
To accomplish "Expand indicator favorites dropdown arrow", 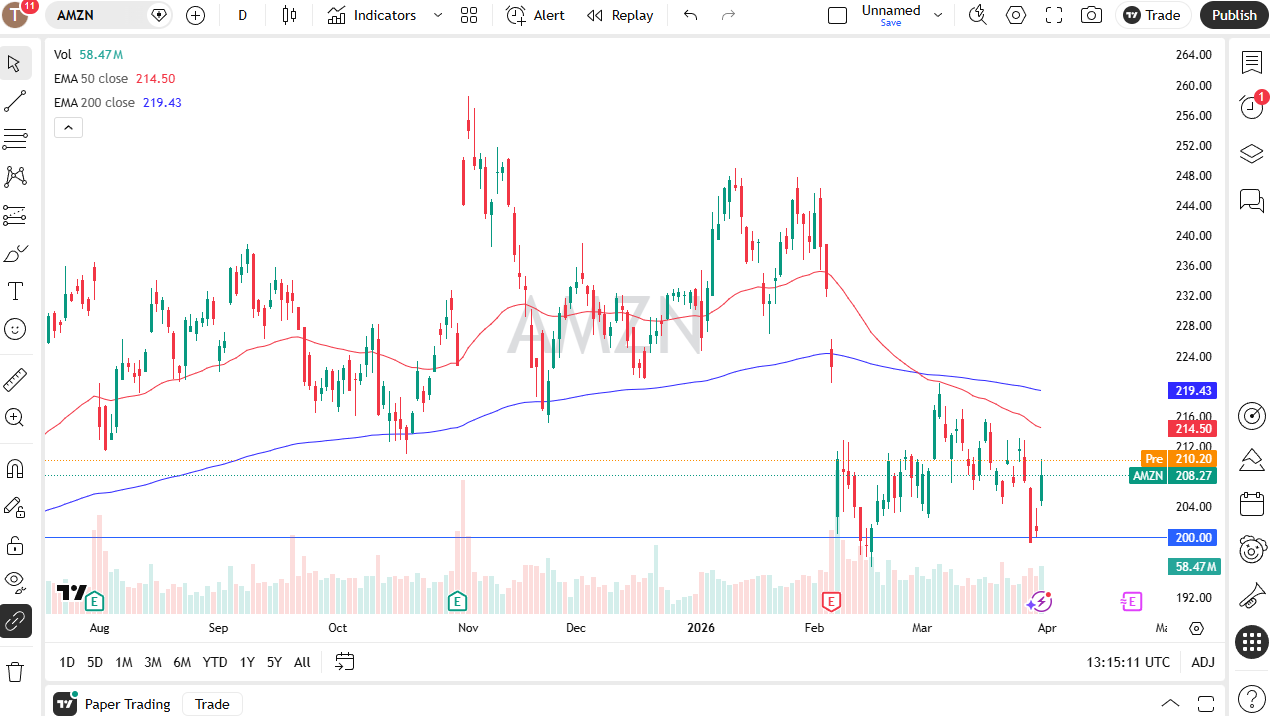I will [437, 15].
